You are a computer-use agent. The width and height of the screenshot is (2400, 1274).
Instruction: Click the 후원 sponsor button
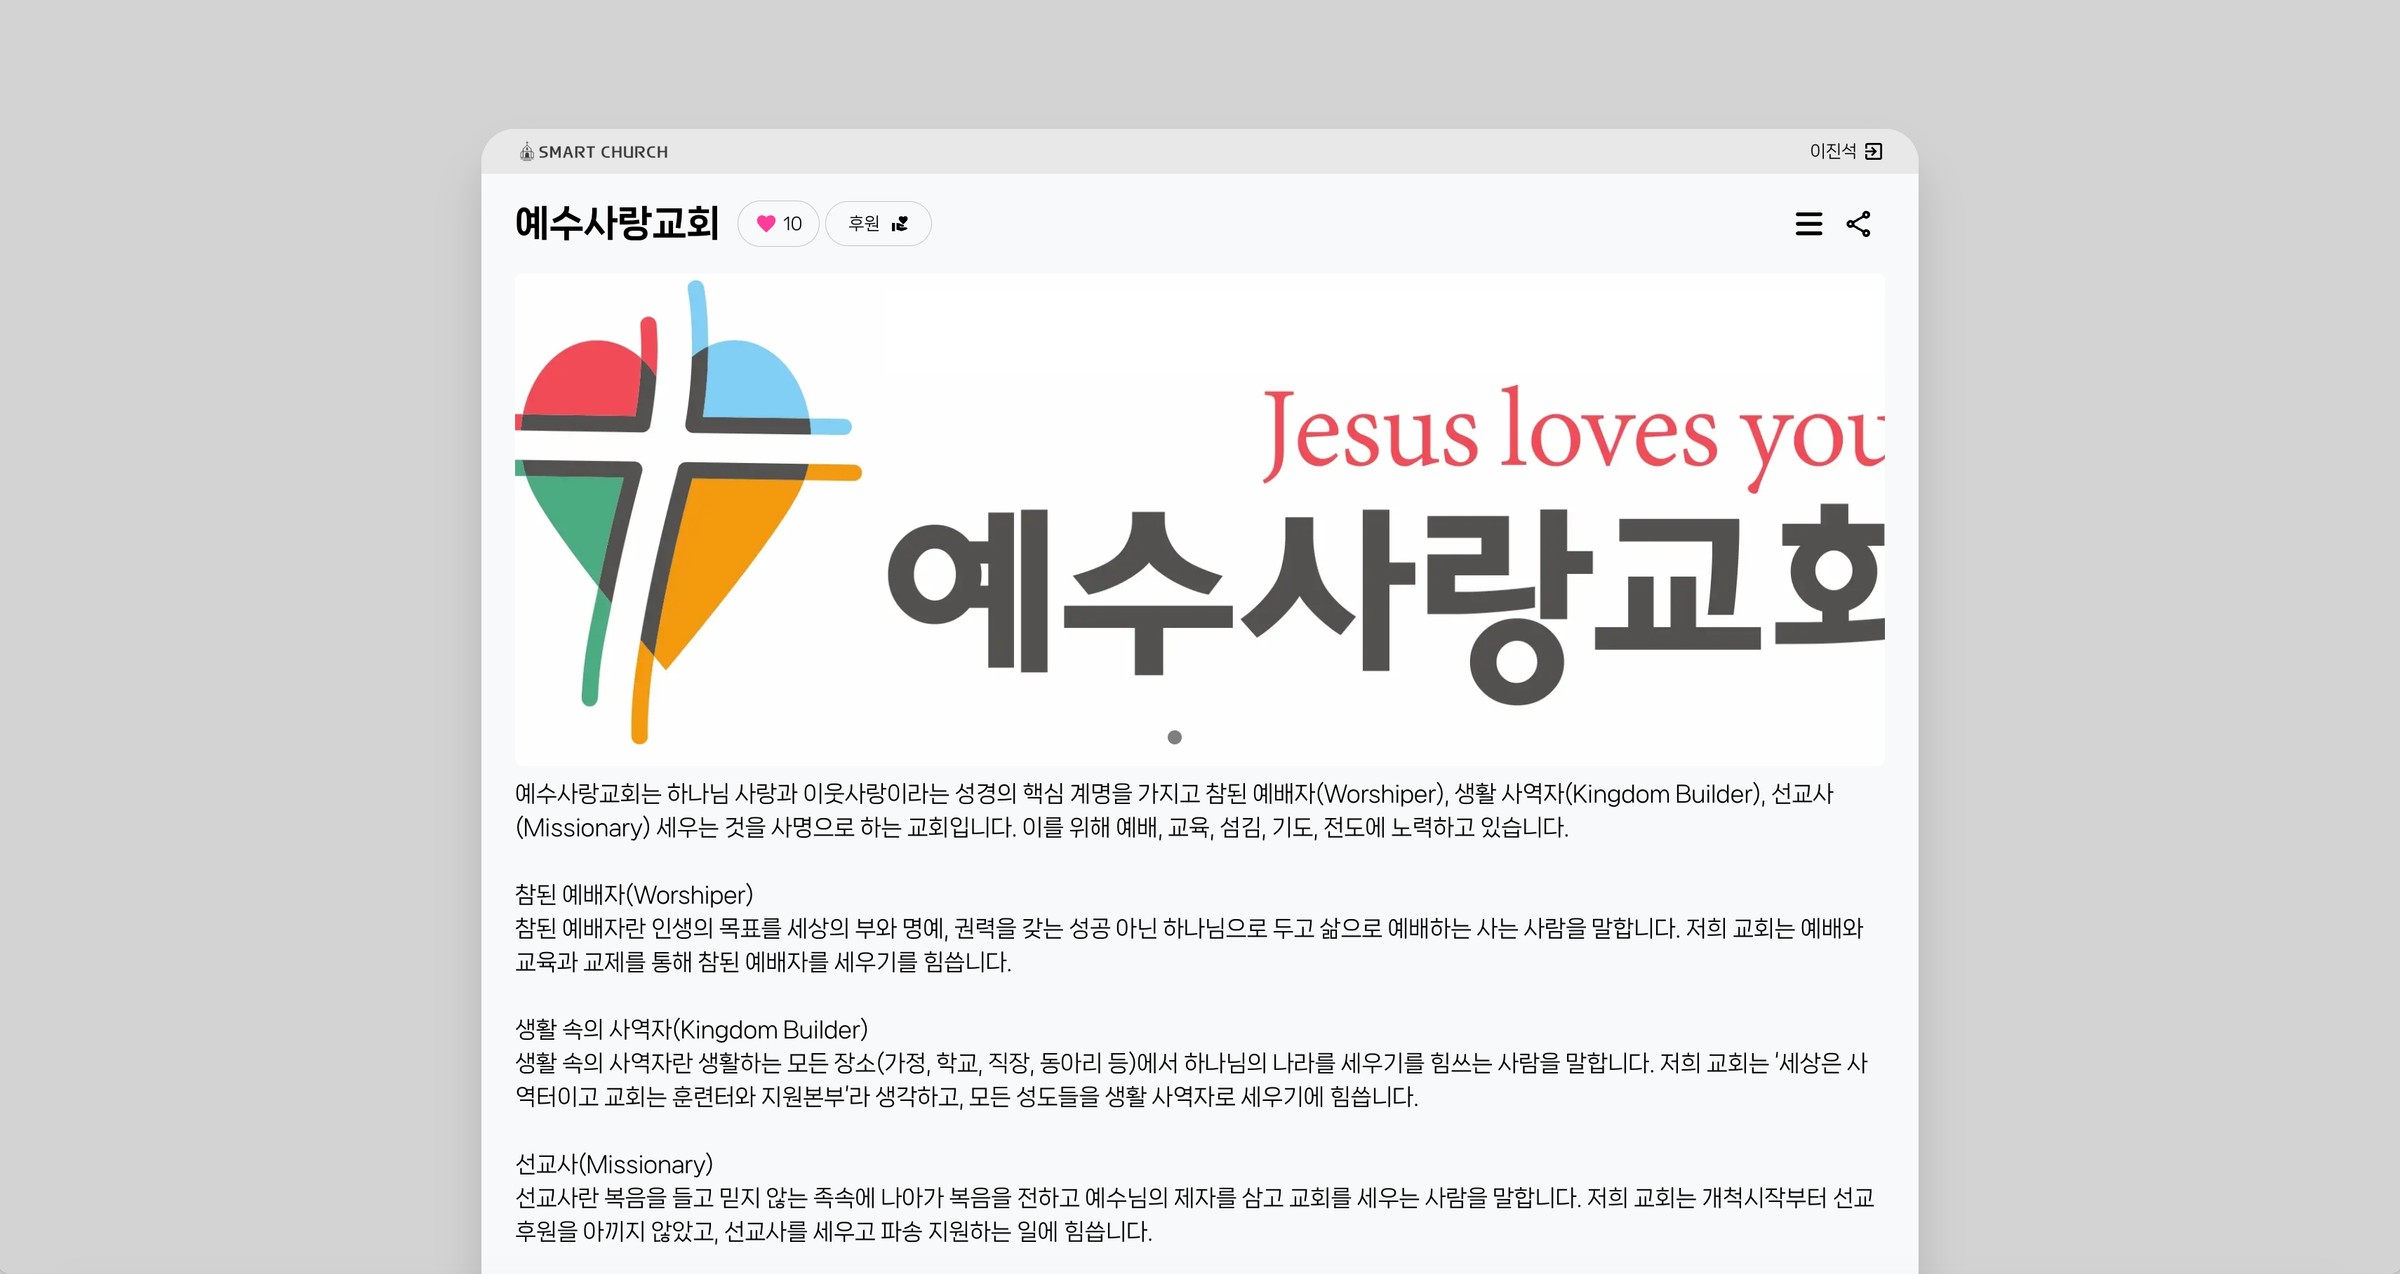point(864,224)
